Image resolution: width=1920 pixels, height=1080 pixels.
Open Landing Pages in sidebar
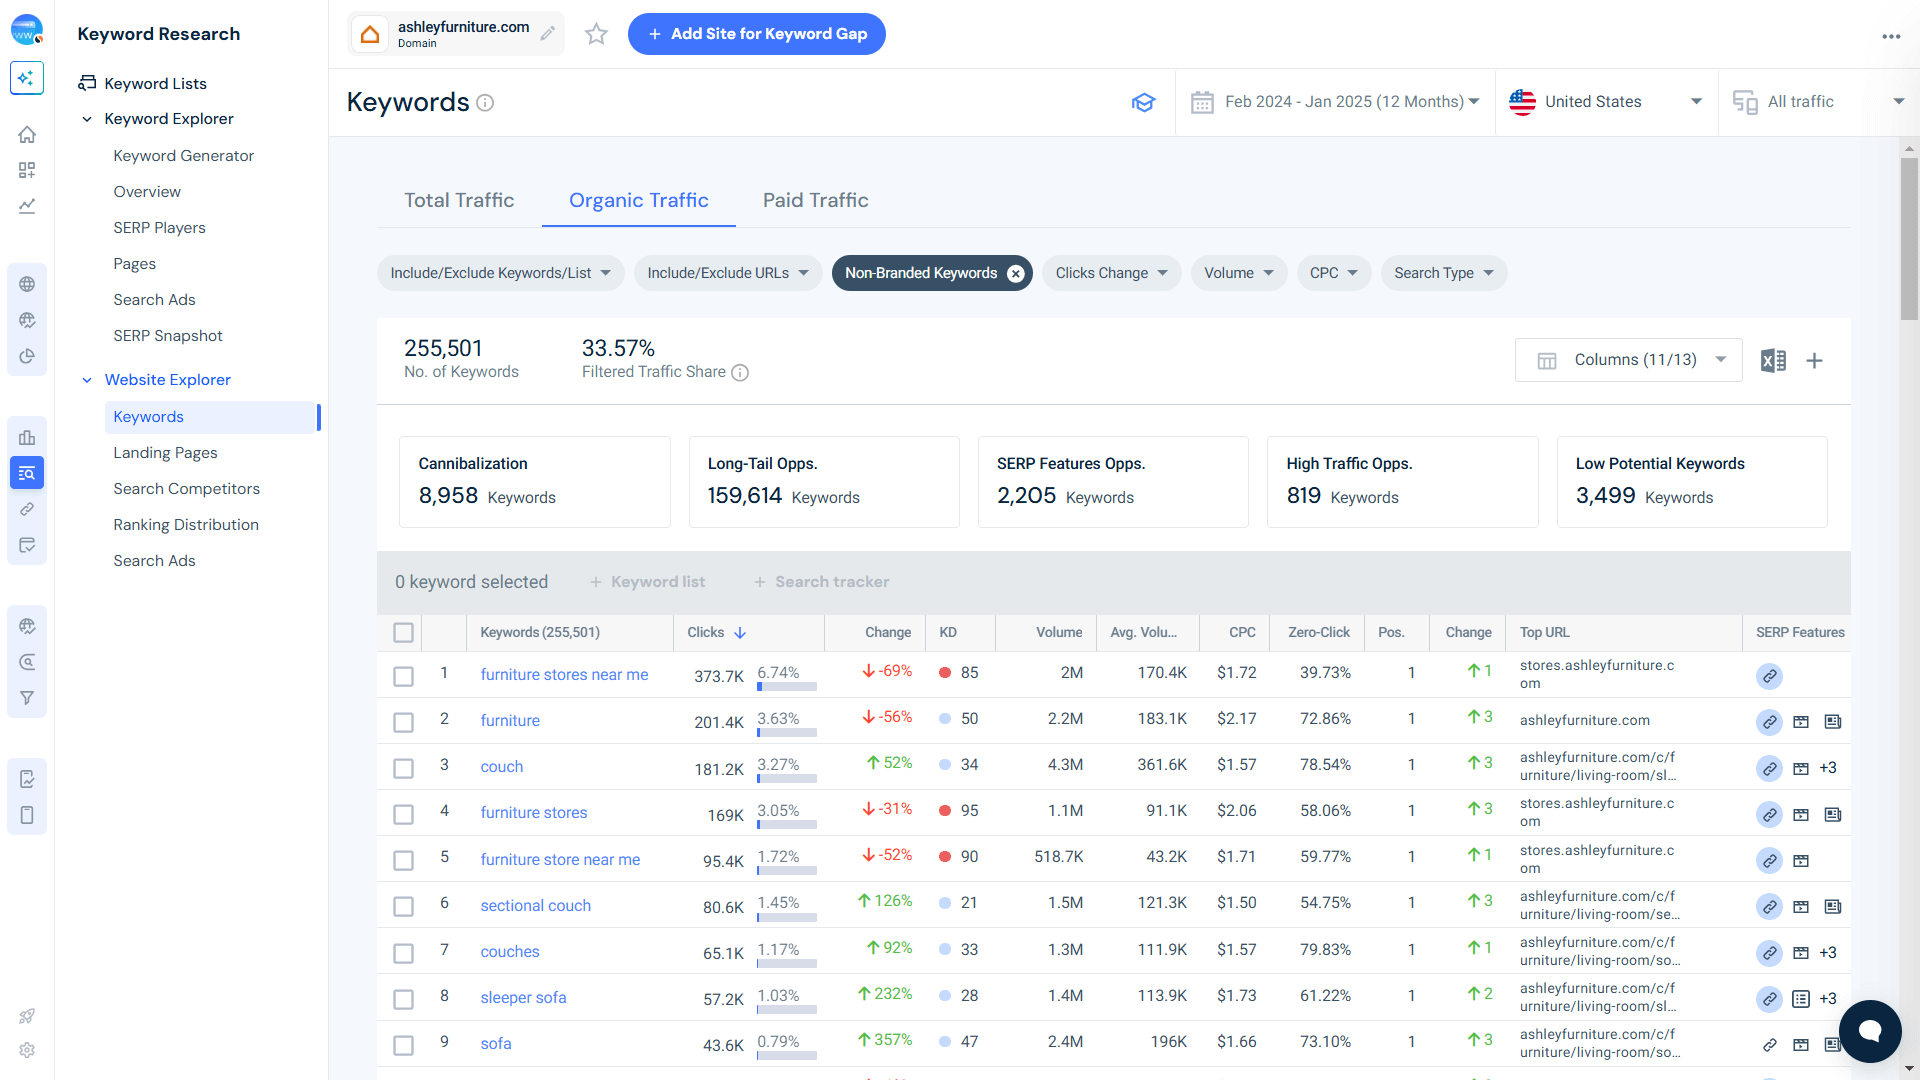coord(165,453)
